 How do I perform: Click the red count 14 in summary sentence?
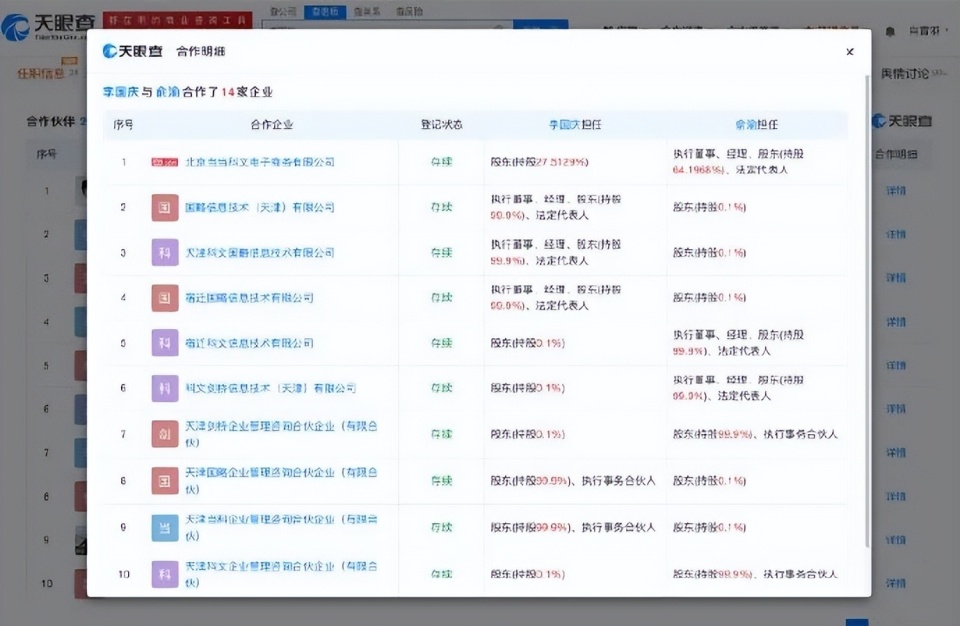[228, 92]
